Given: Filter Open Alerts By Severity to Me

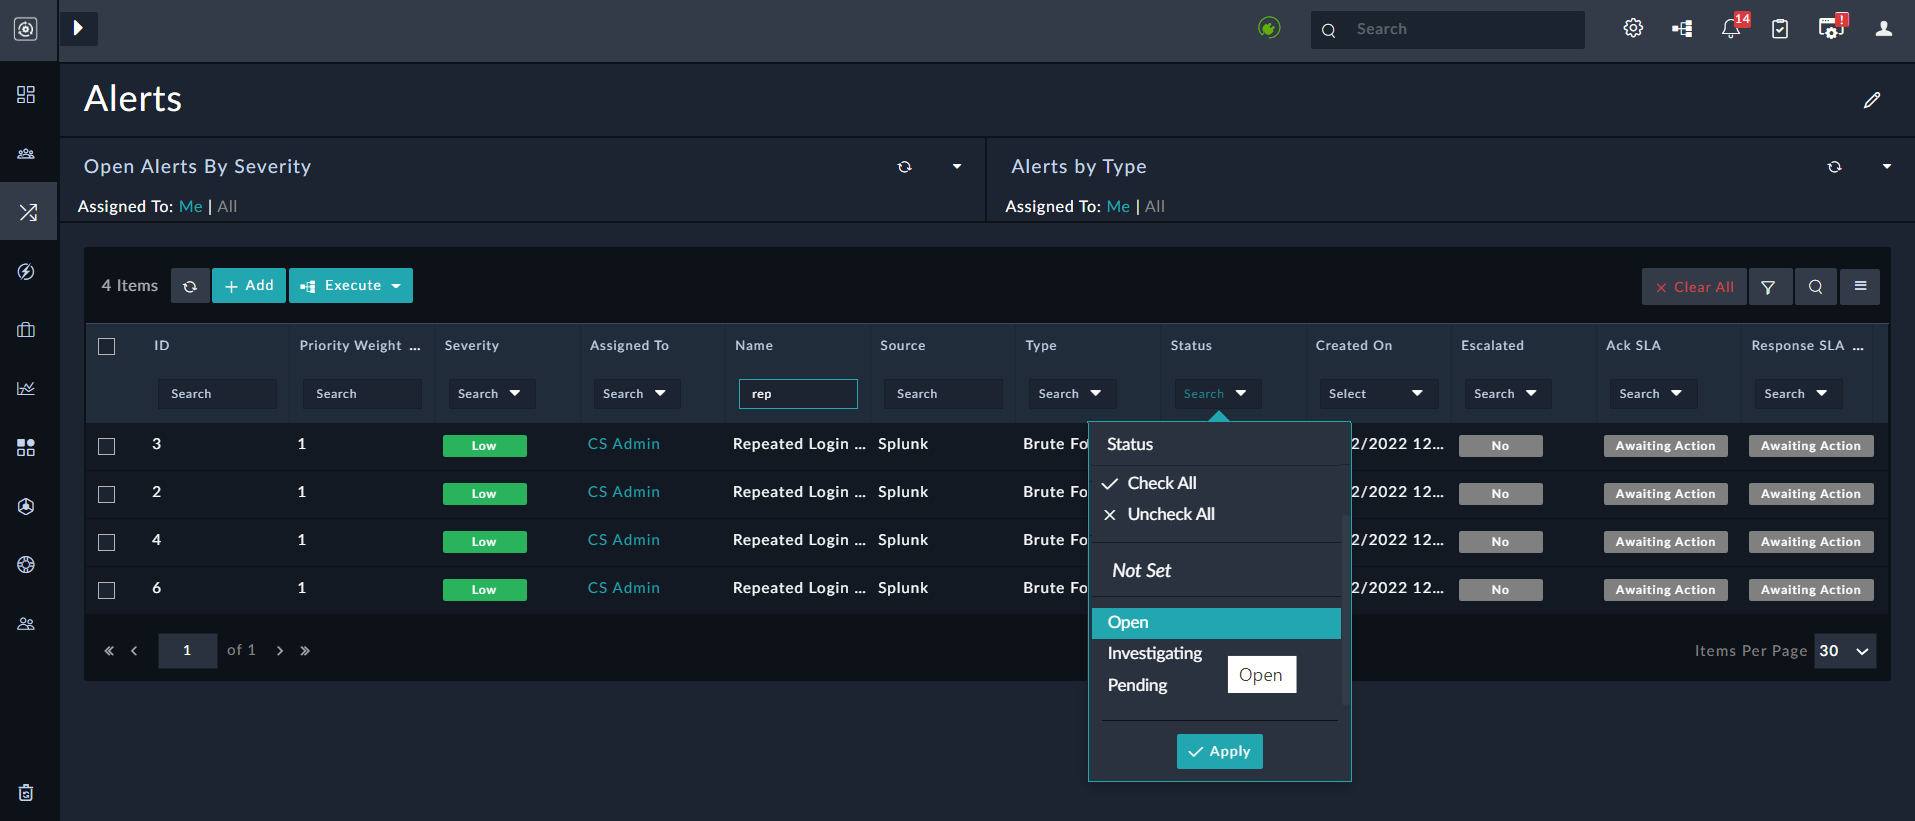Looking at the screenshot, I should coord(190,207).
